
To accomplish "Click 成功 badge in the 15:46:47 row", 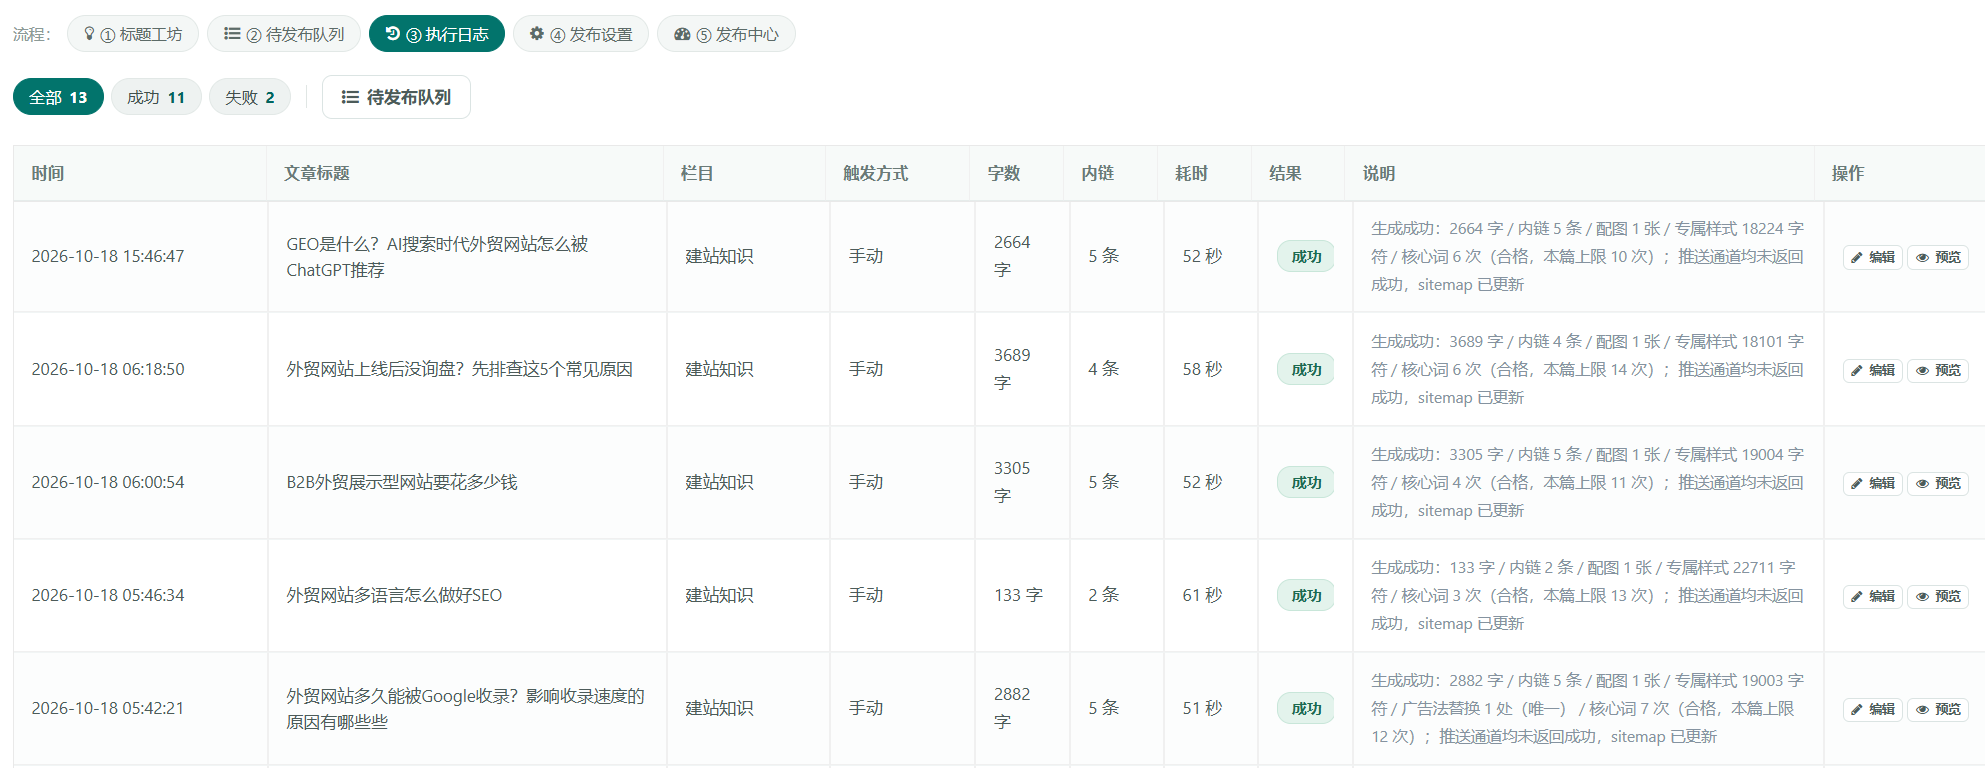I will (1306, 257).
